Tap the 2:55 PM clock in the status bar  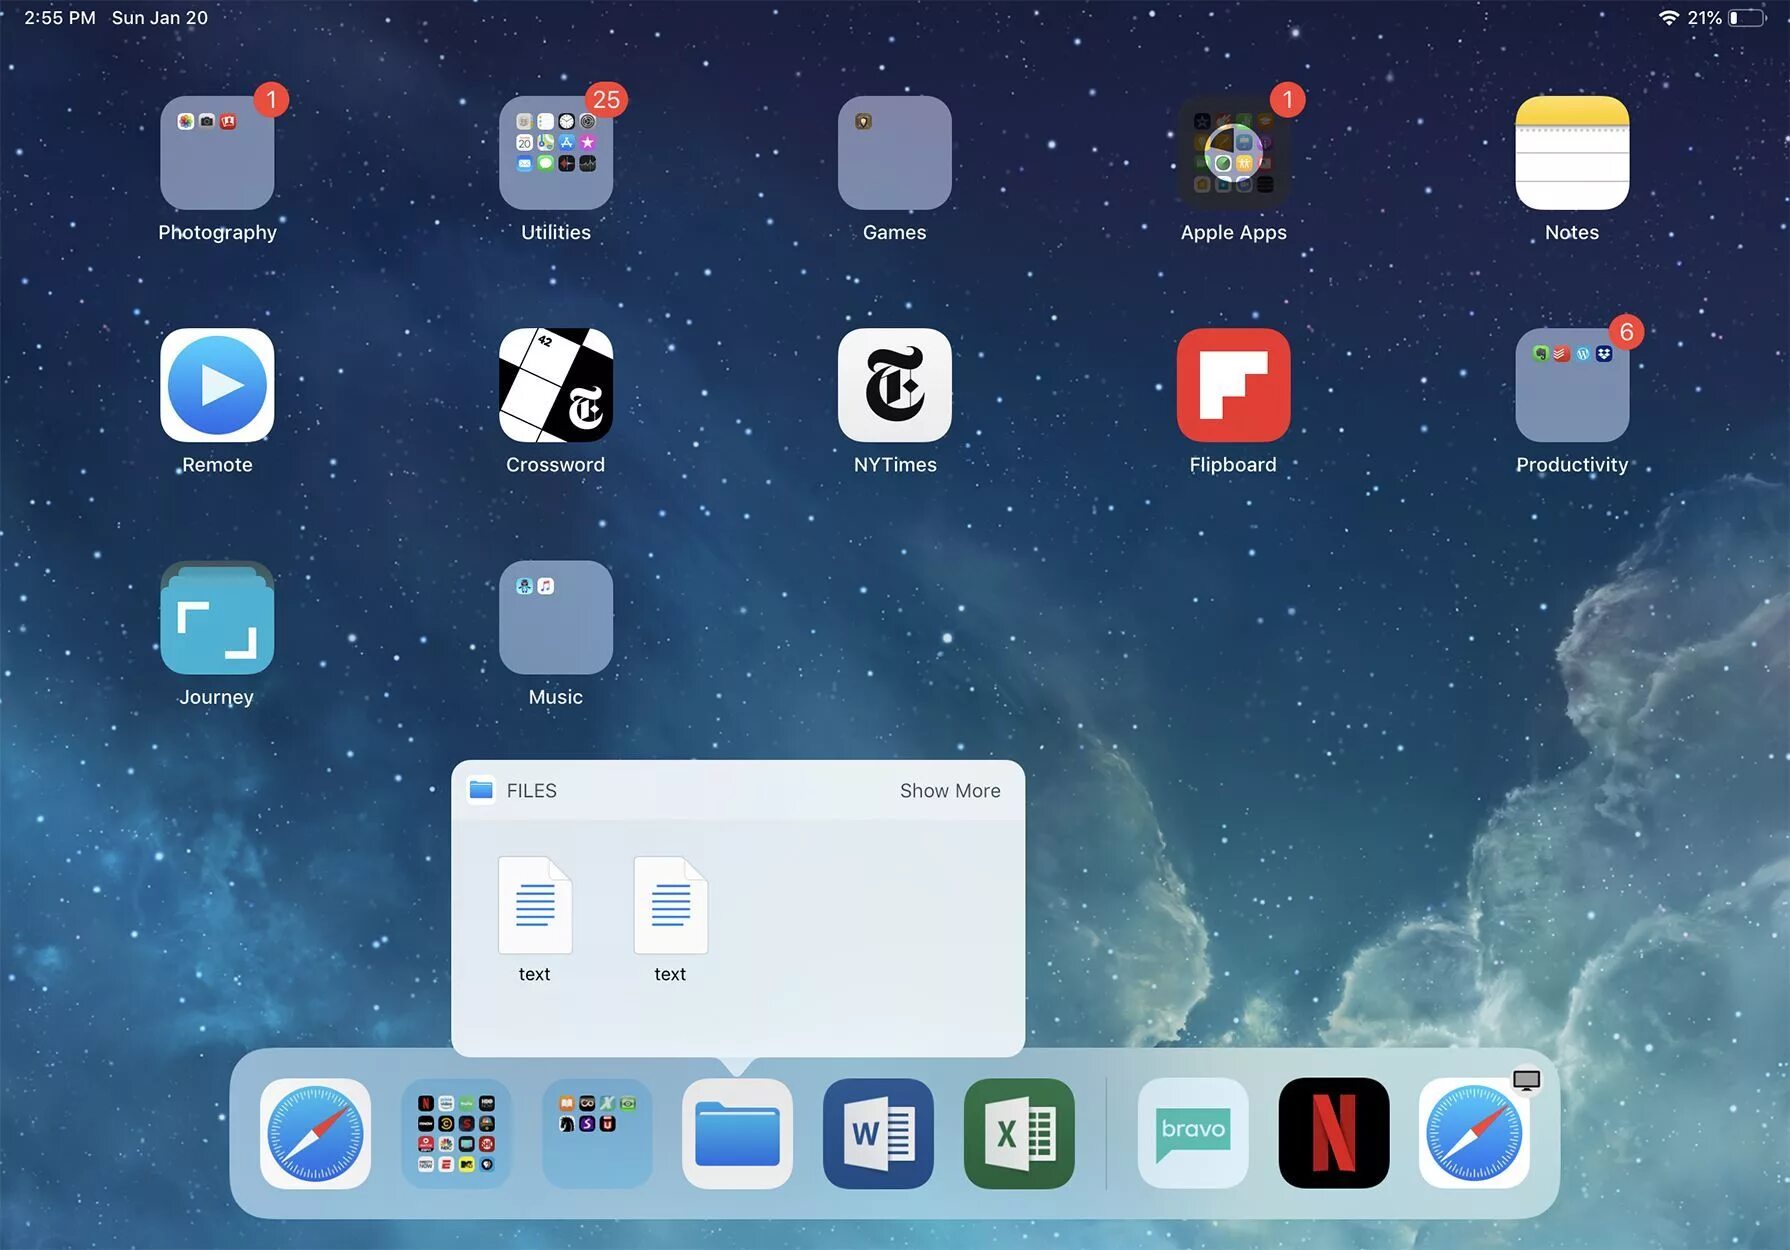coord(60,18)
